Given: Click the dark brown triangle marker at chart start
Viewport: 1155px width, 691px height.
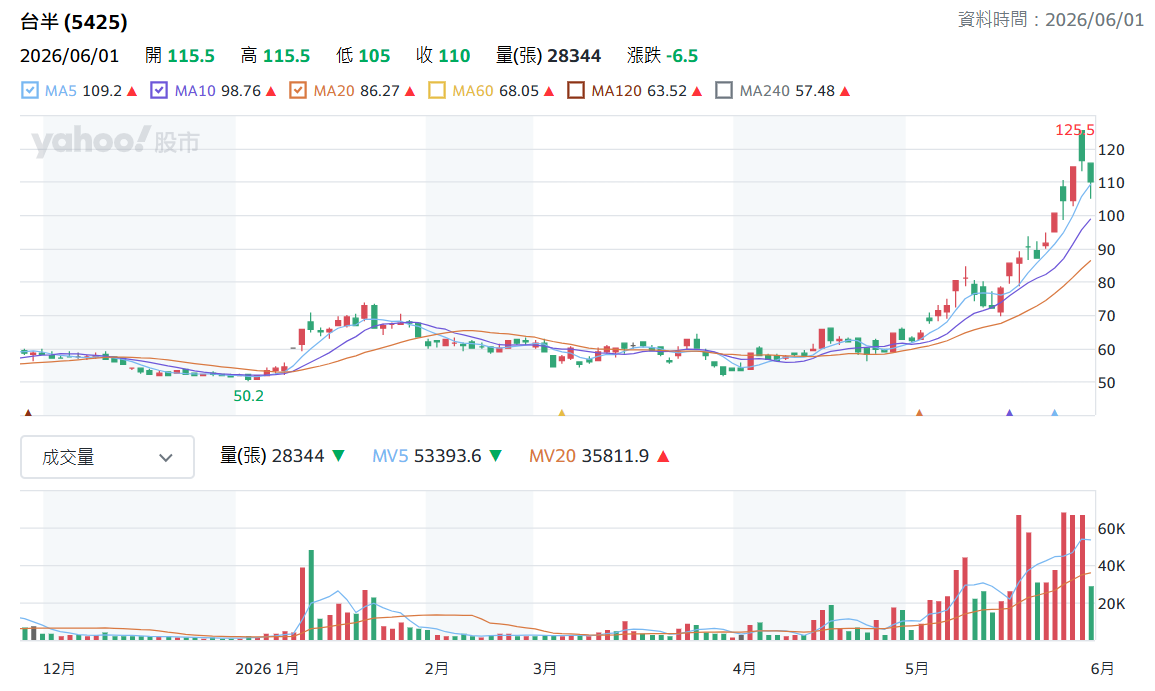Looking at the screenshot, I should (28, 413).
